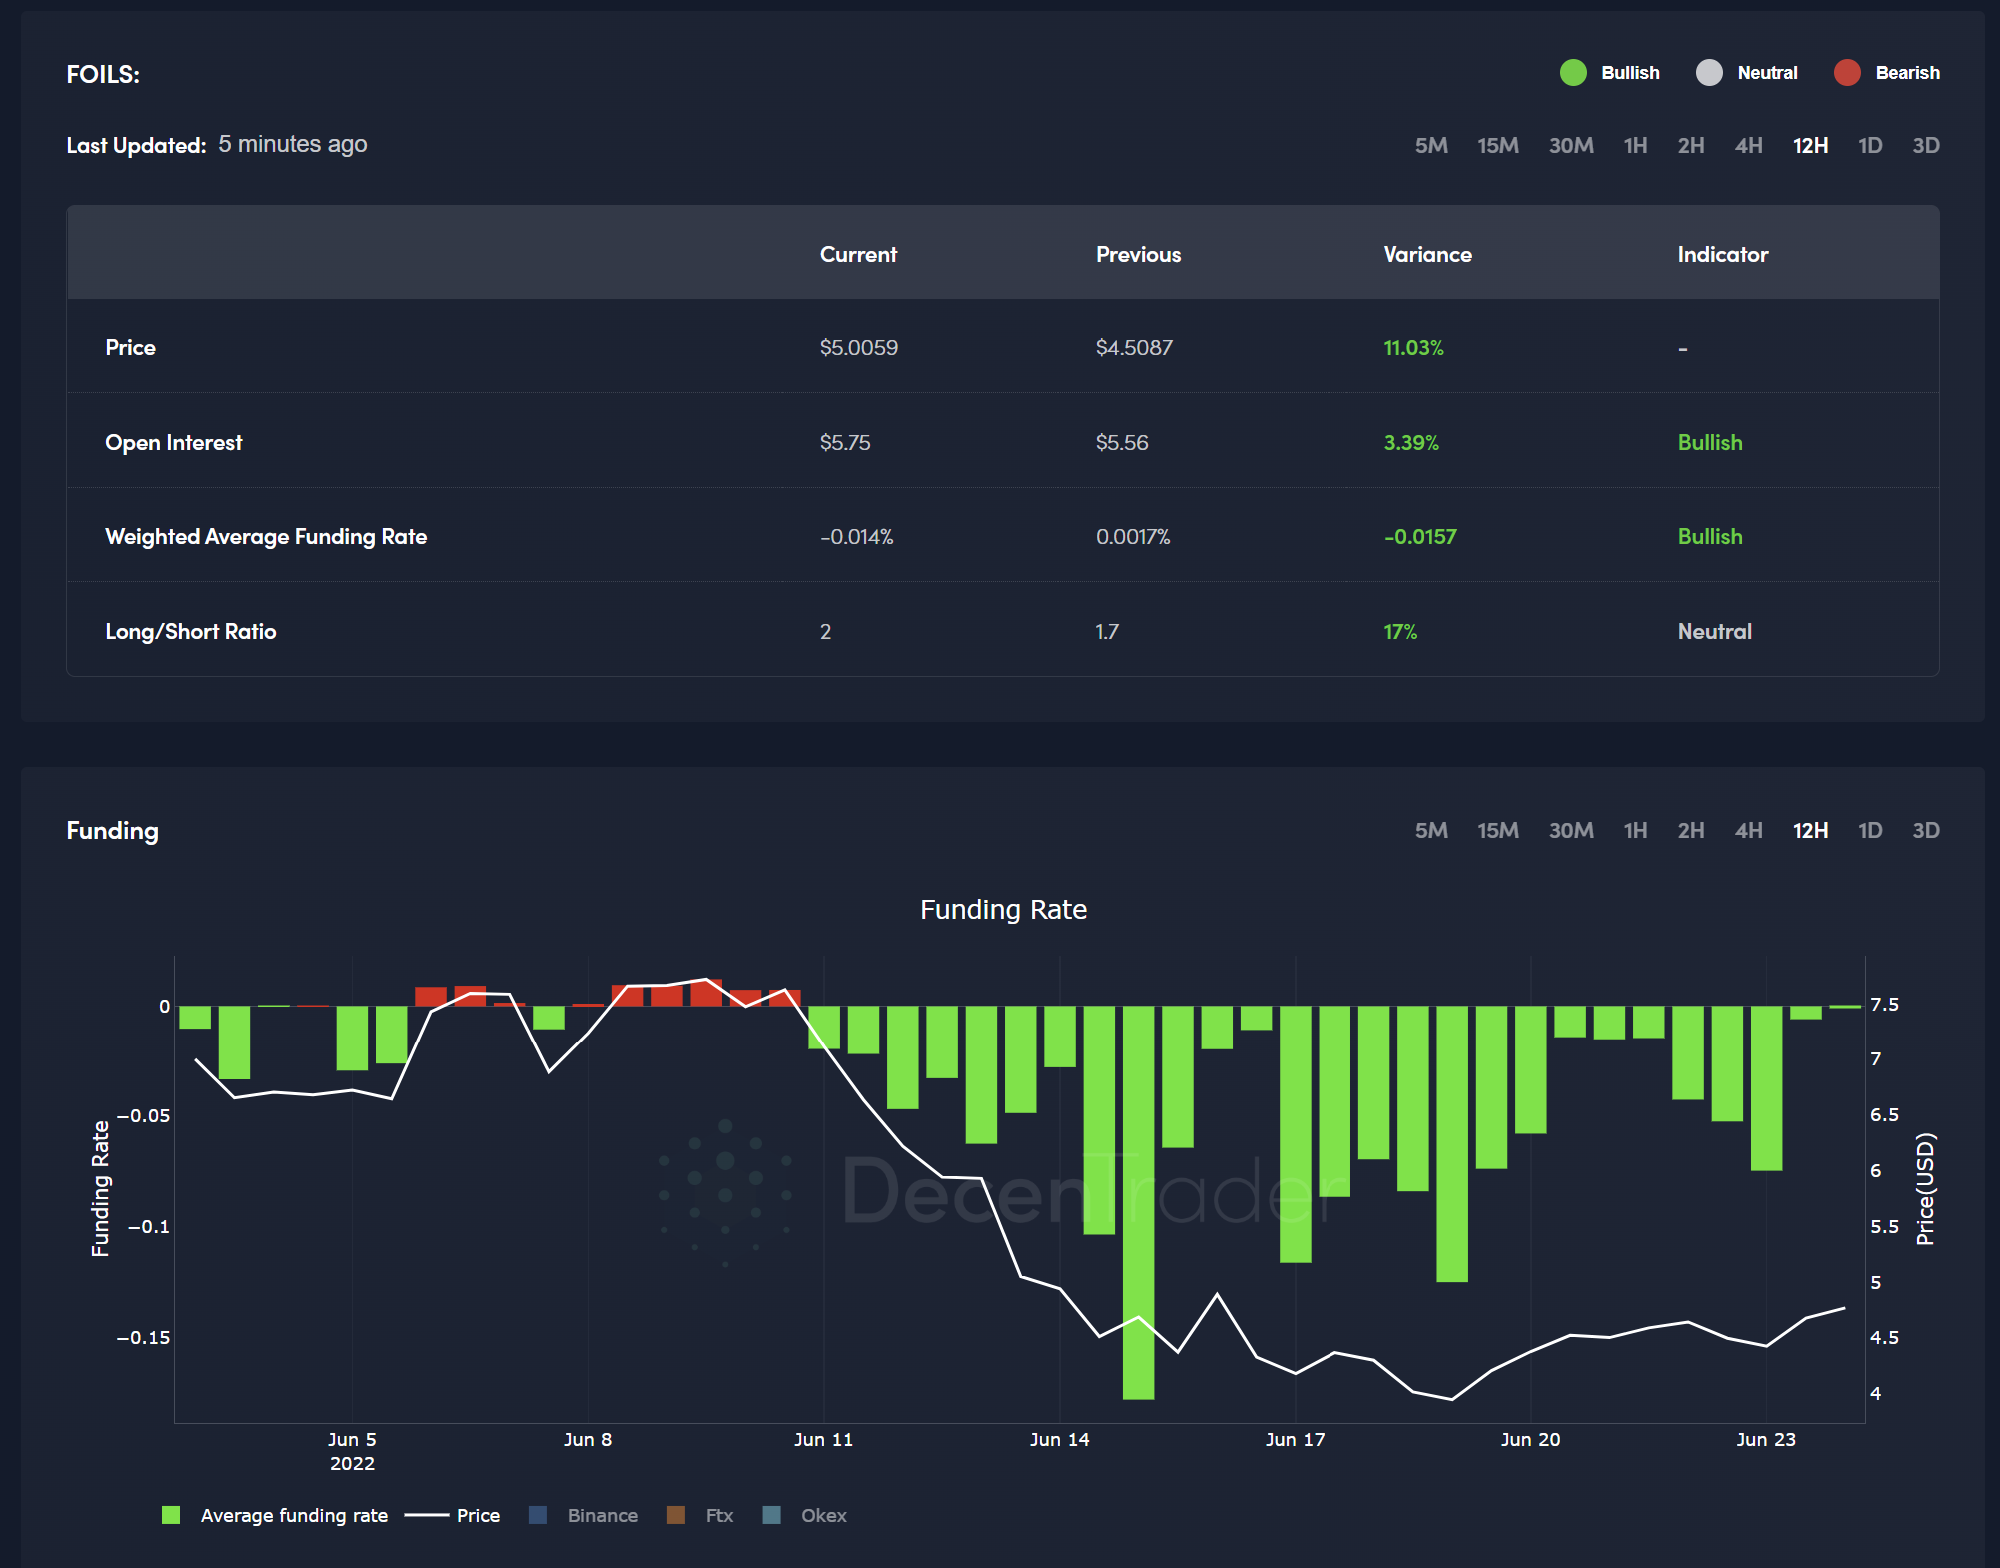
Task: Click Weighted Average Funding Rate row
Action: coord(266,536)
